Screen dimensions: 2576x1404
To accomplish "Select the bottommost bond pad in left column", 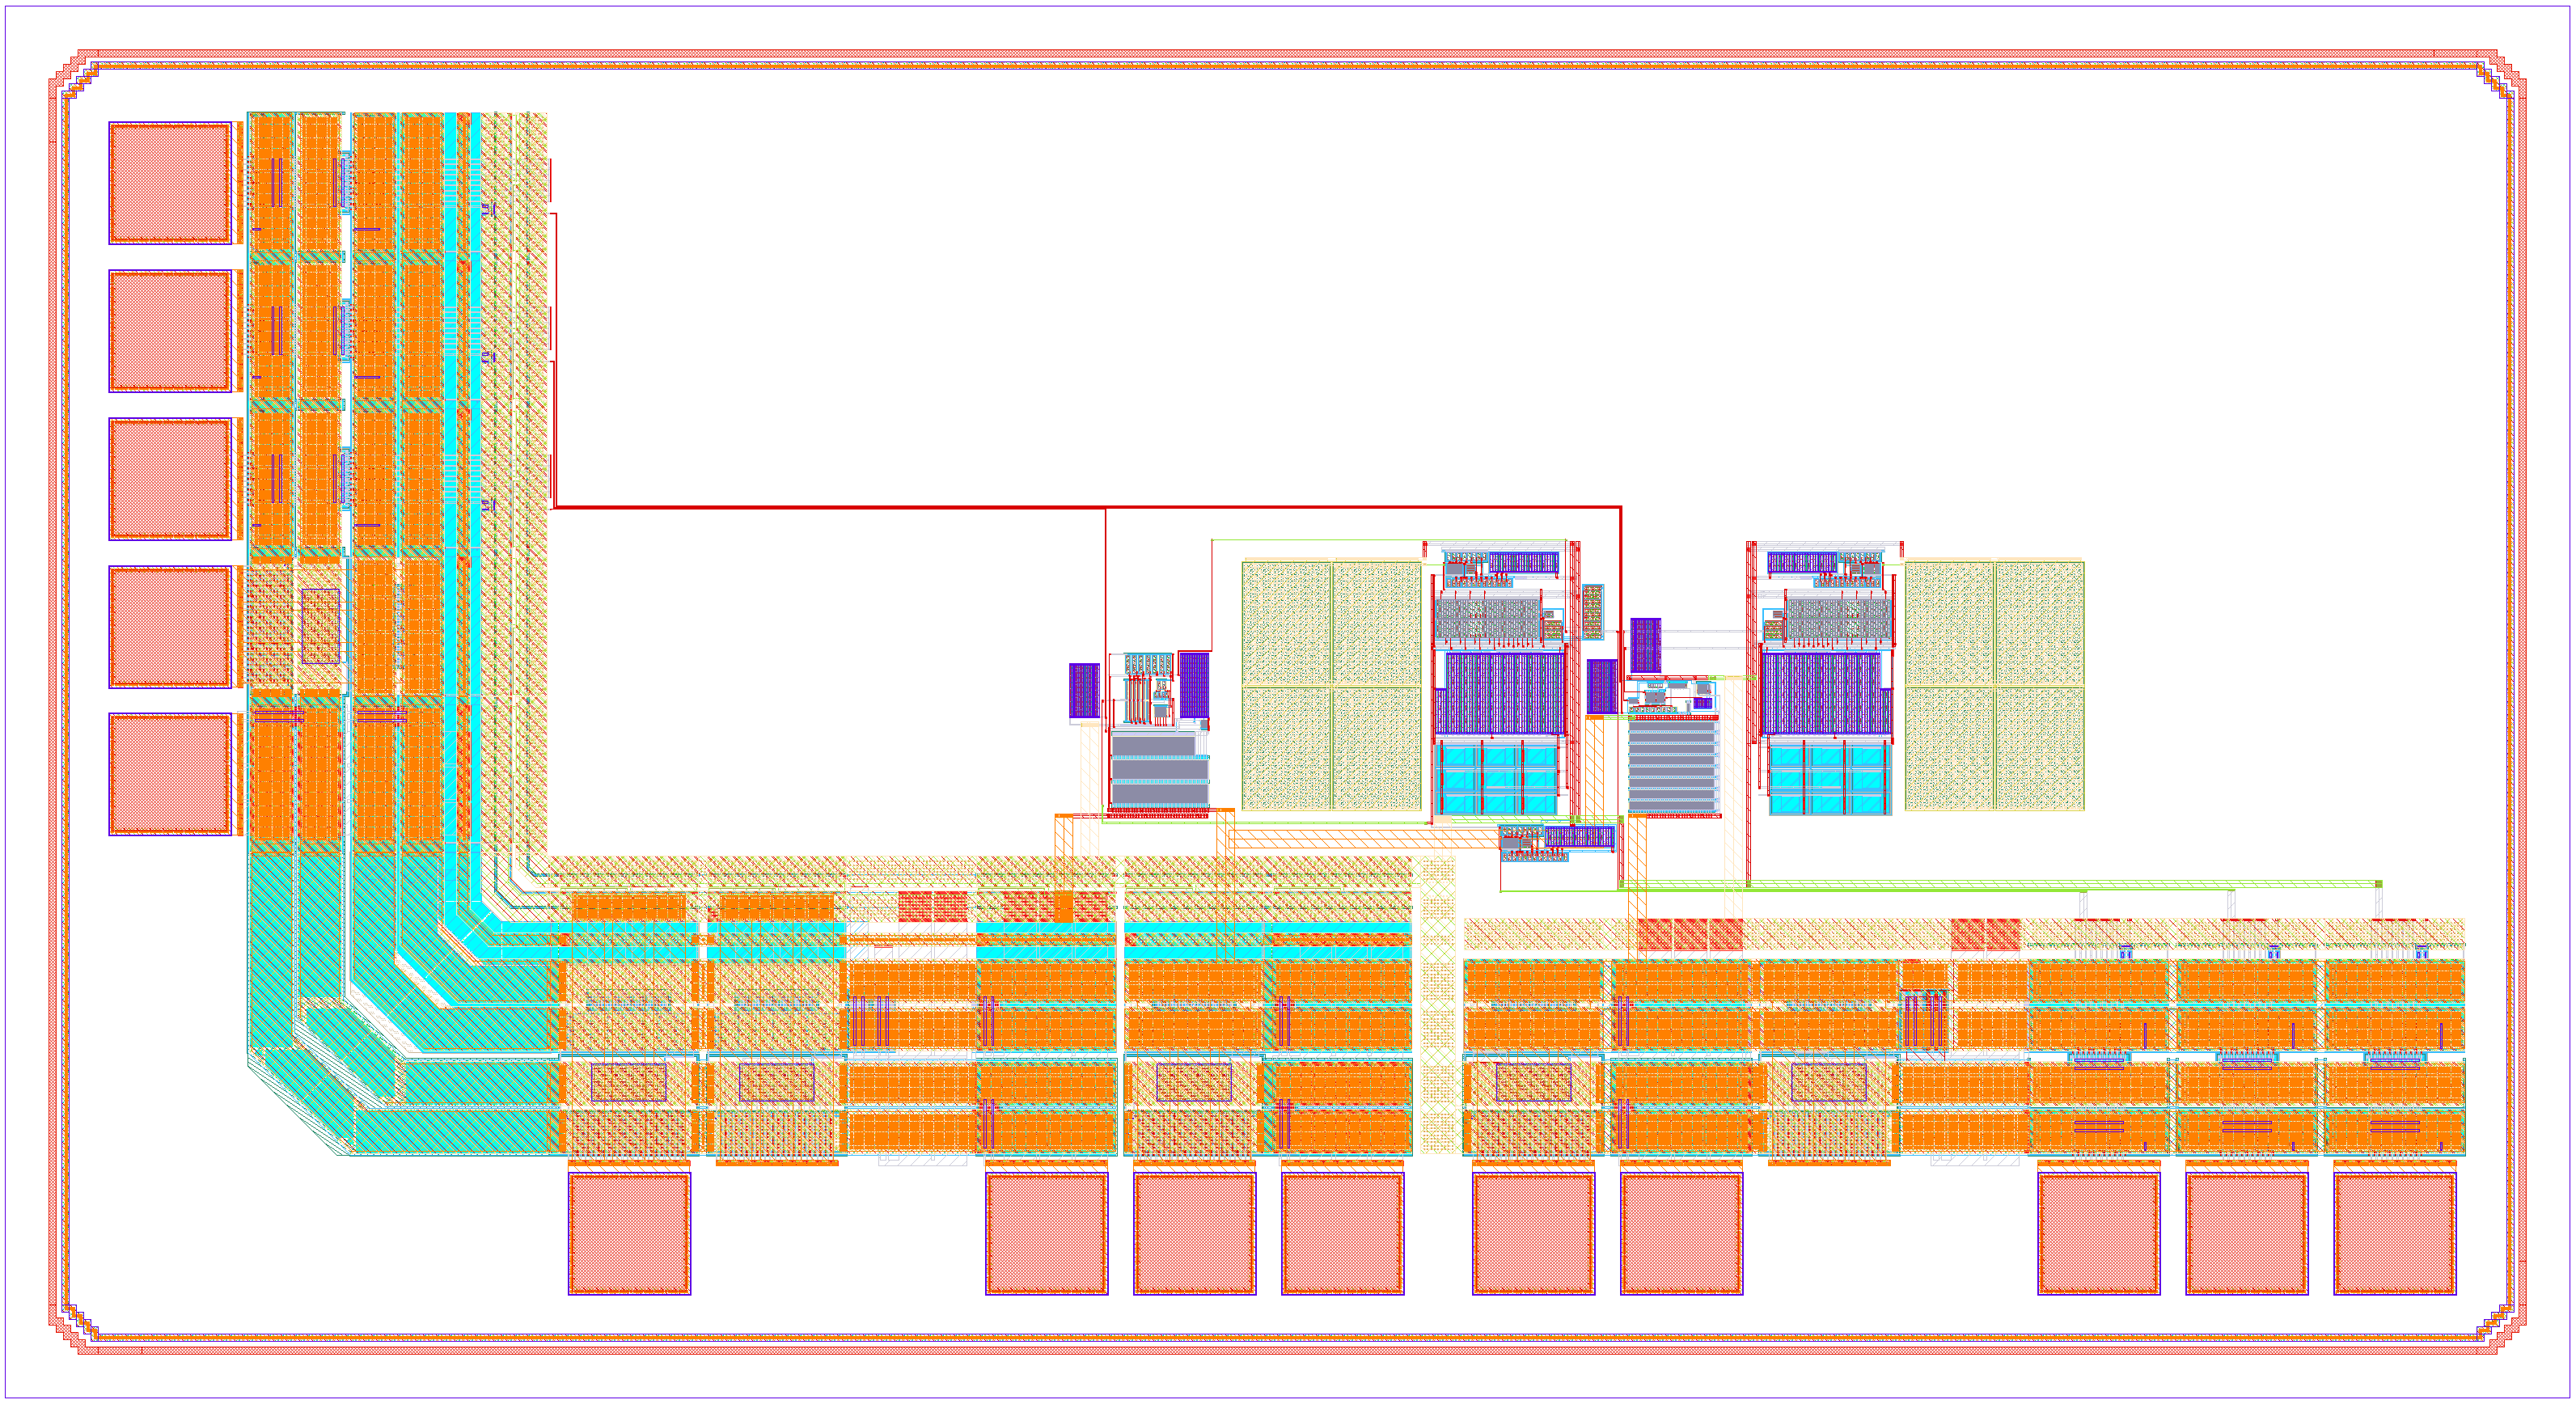I will pos(170,774).
